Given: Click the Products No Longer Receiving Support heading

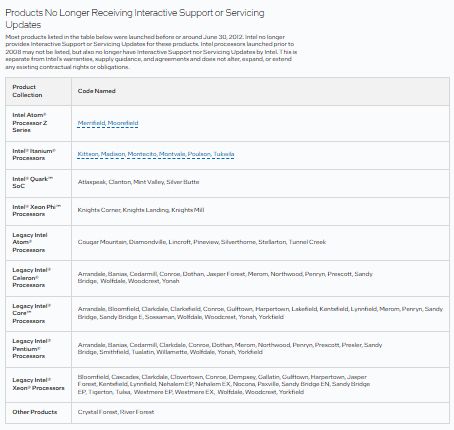Looking at the screenshot, I should coord(135,19).
